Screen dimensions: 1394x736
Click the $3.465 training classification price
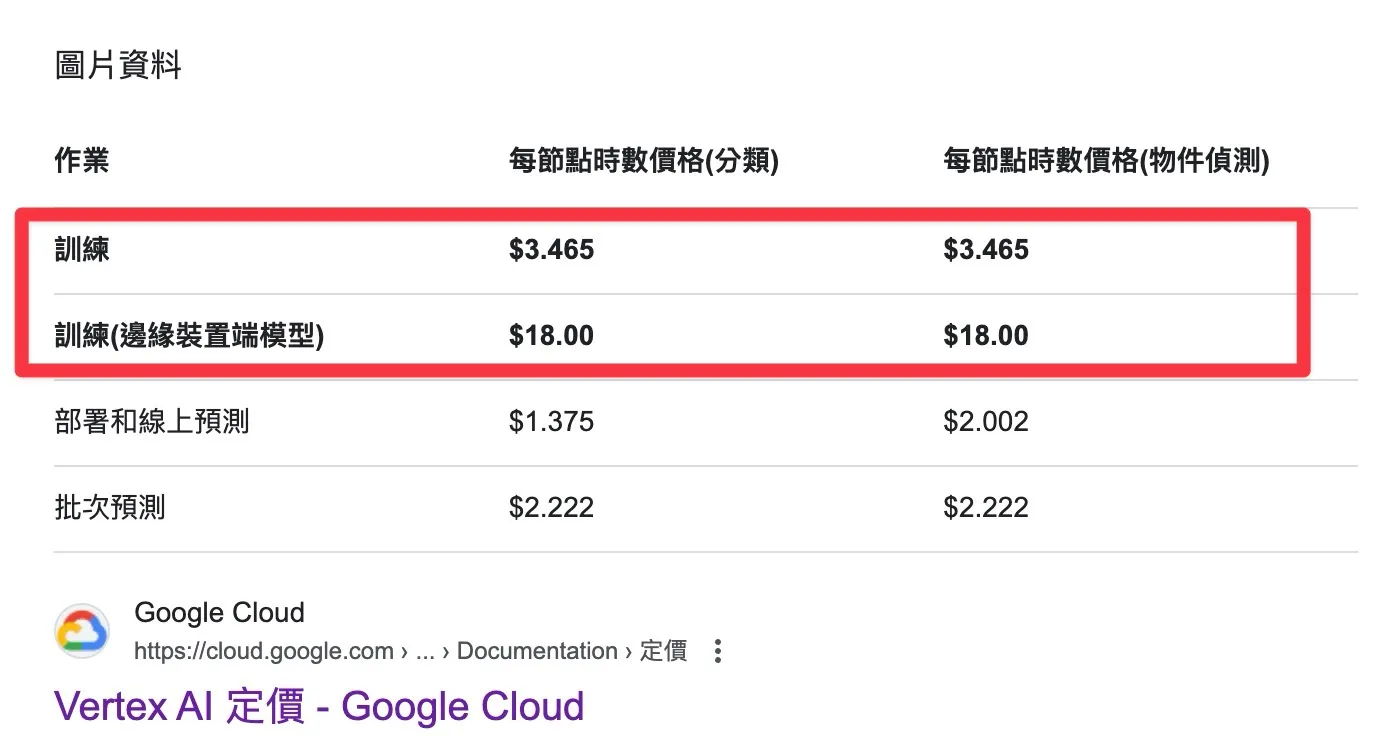[551, 249]
